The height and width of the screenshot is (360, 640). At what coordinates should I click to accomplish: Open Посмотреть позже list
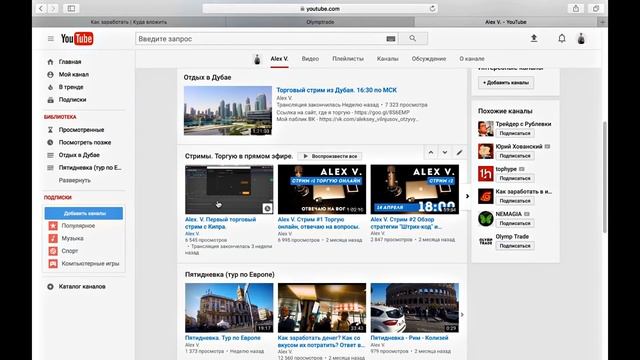(85, 142)
